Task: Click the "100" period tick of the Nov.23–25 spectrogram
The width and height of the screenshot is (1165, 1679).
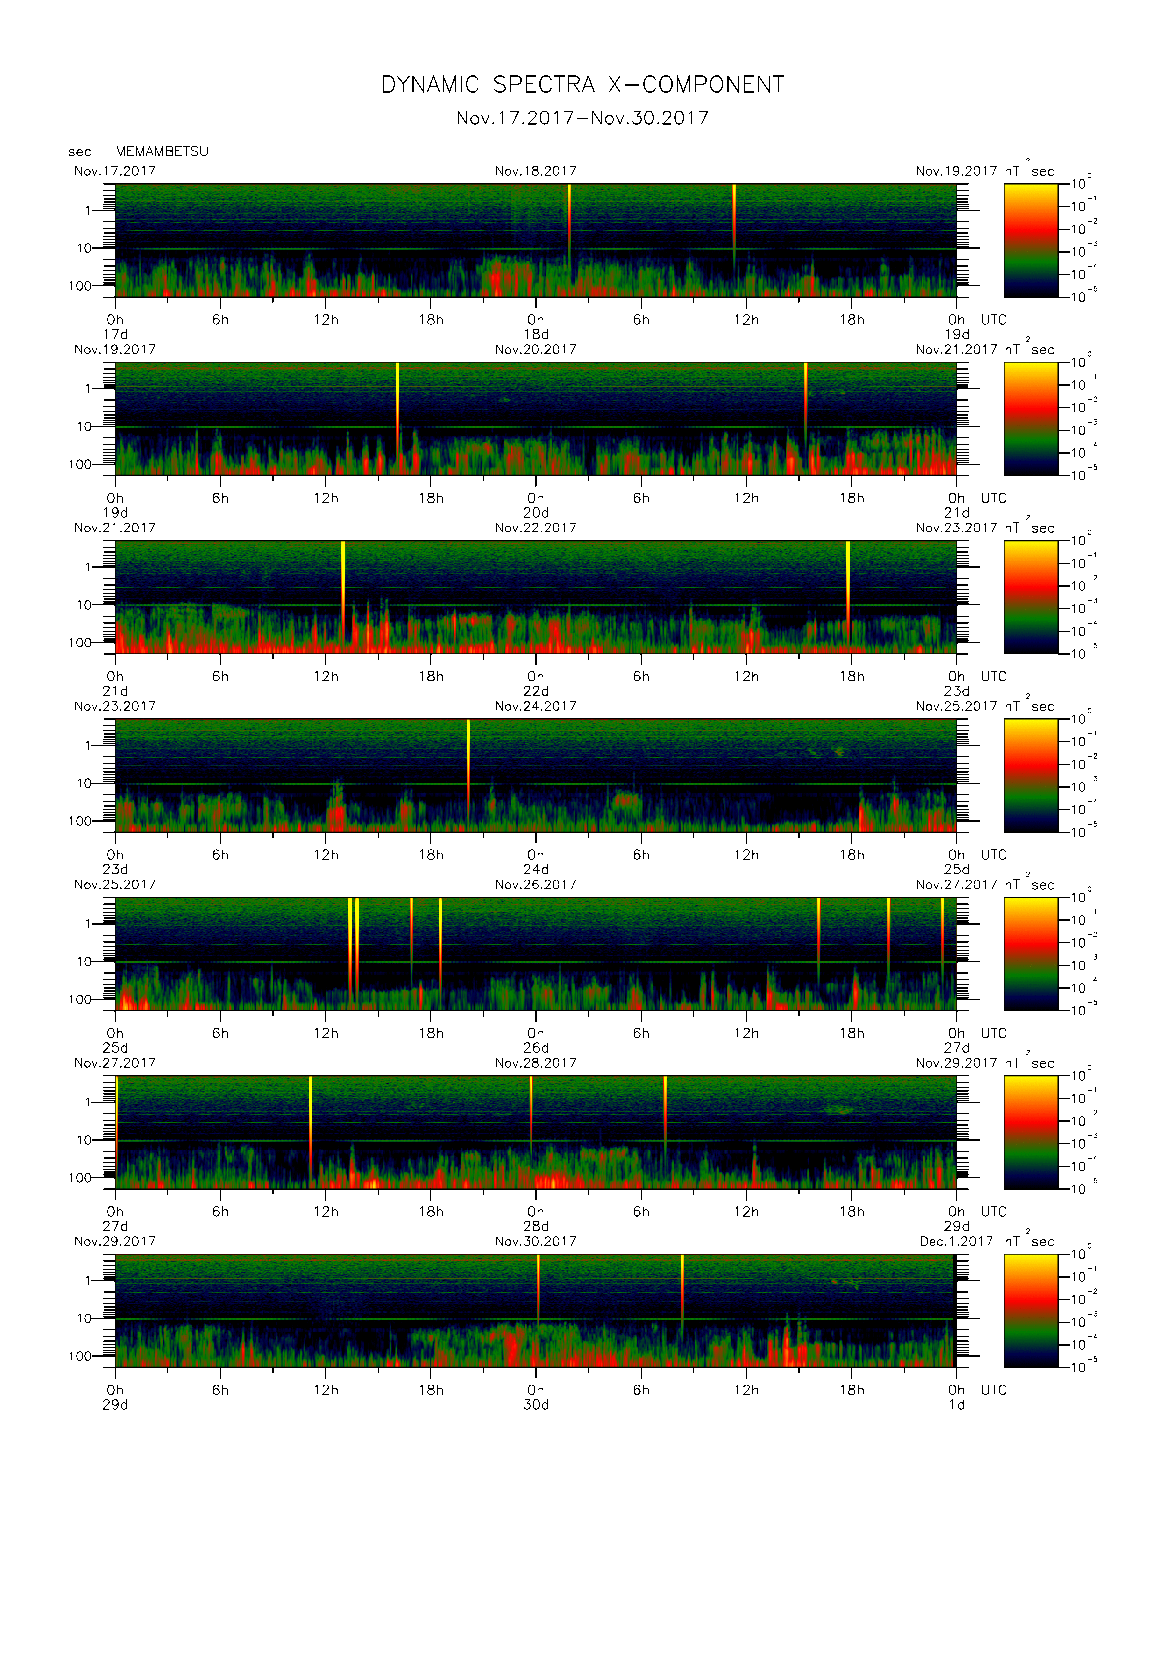Action: pyautogui.click(x=79, y=821)
